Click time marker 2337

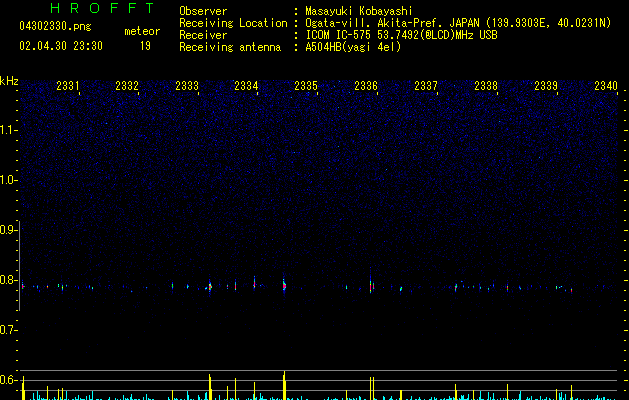coord(426,85)
